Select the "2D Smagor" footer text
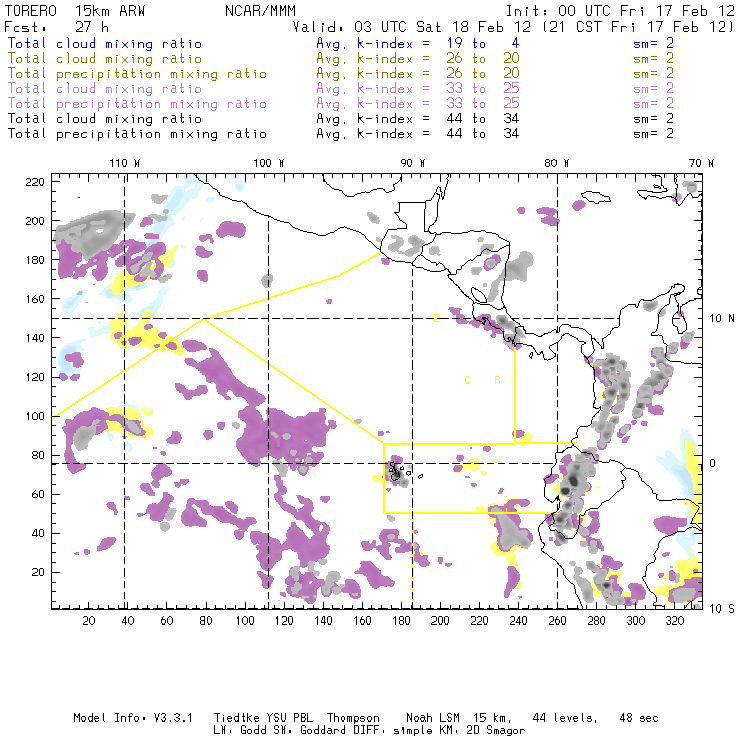 click(x=496, y=731)
